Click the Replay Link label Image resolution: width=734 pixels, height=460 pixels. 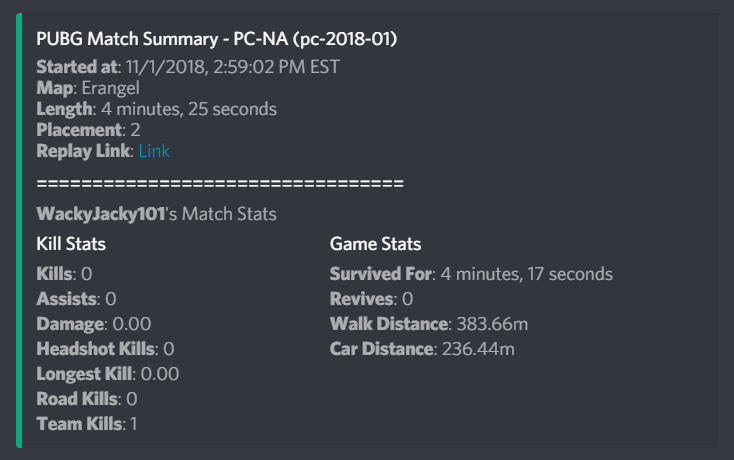tap(84, 150)
